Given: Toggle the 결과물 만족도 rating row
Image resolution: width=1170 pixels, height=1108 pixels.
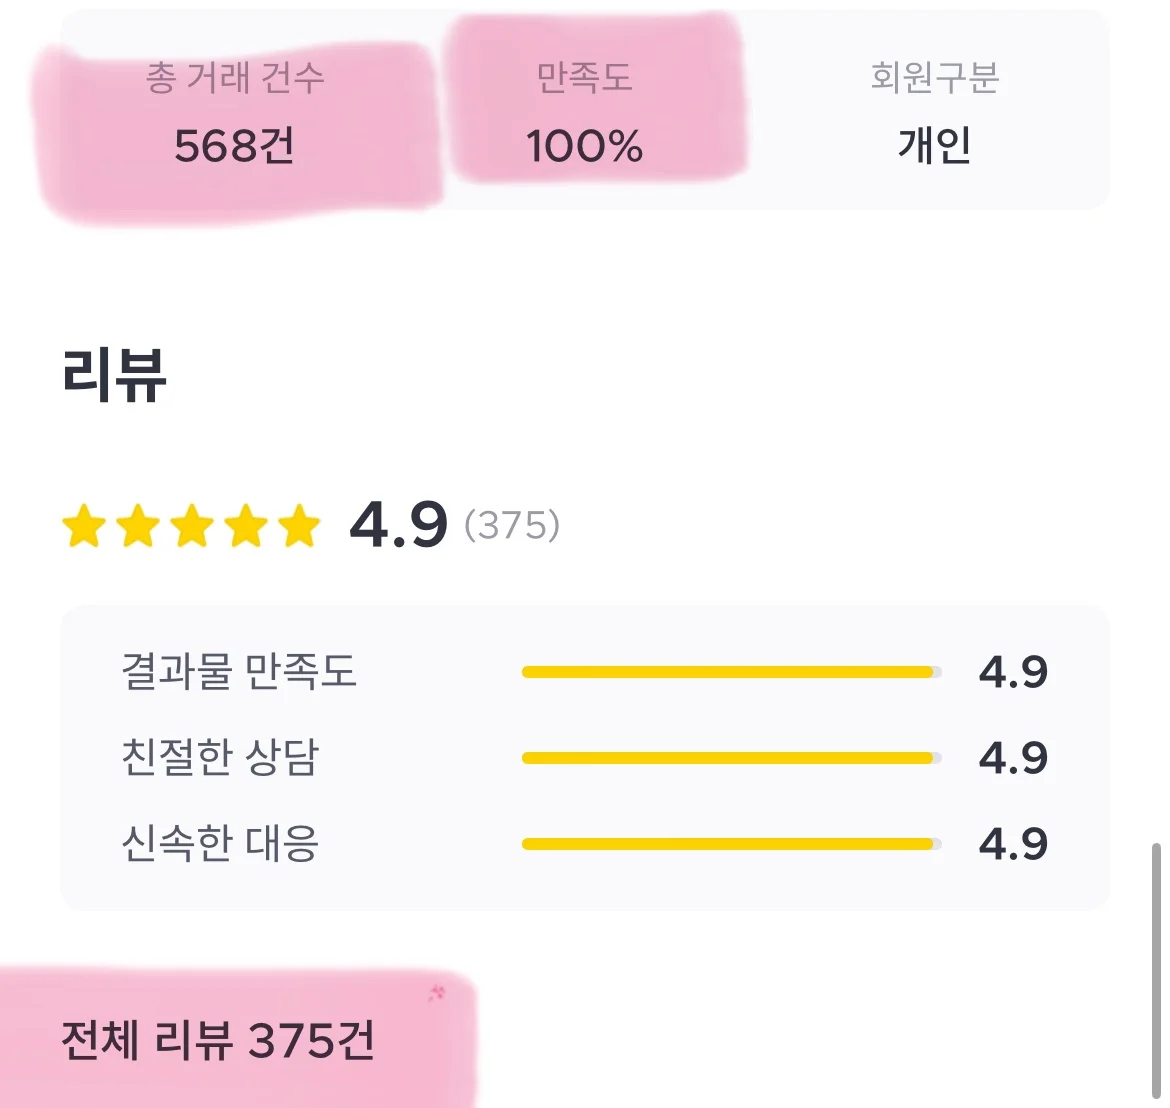Looking at the screenshot, I should click(585, 672).
